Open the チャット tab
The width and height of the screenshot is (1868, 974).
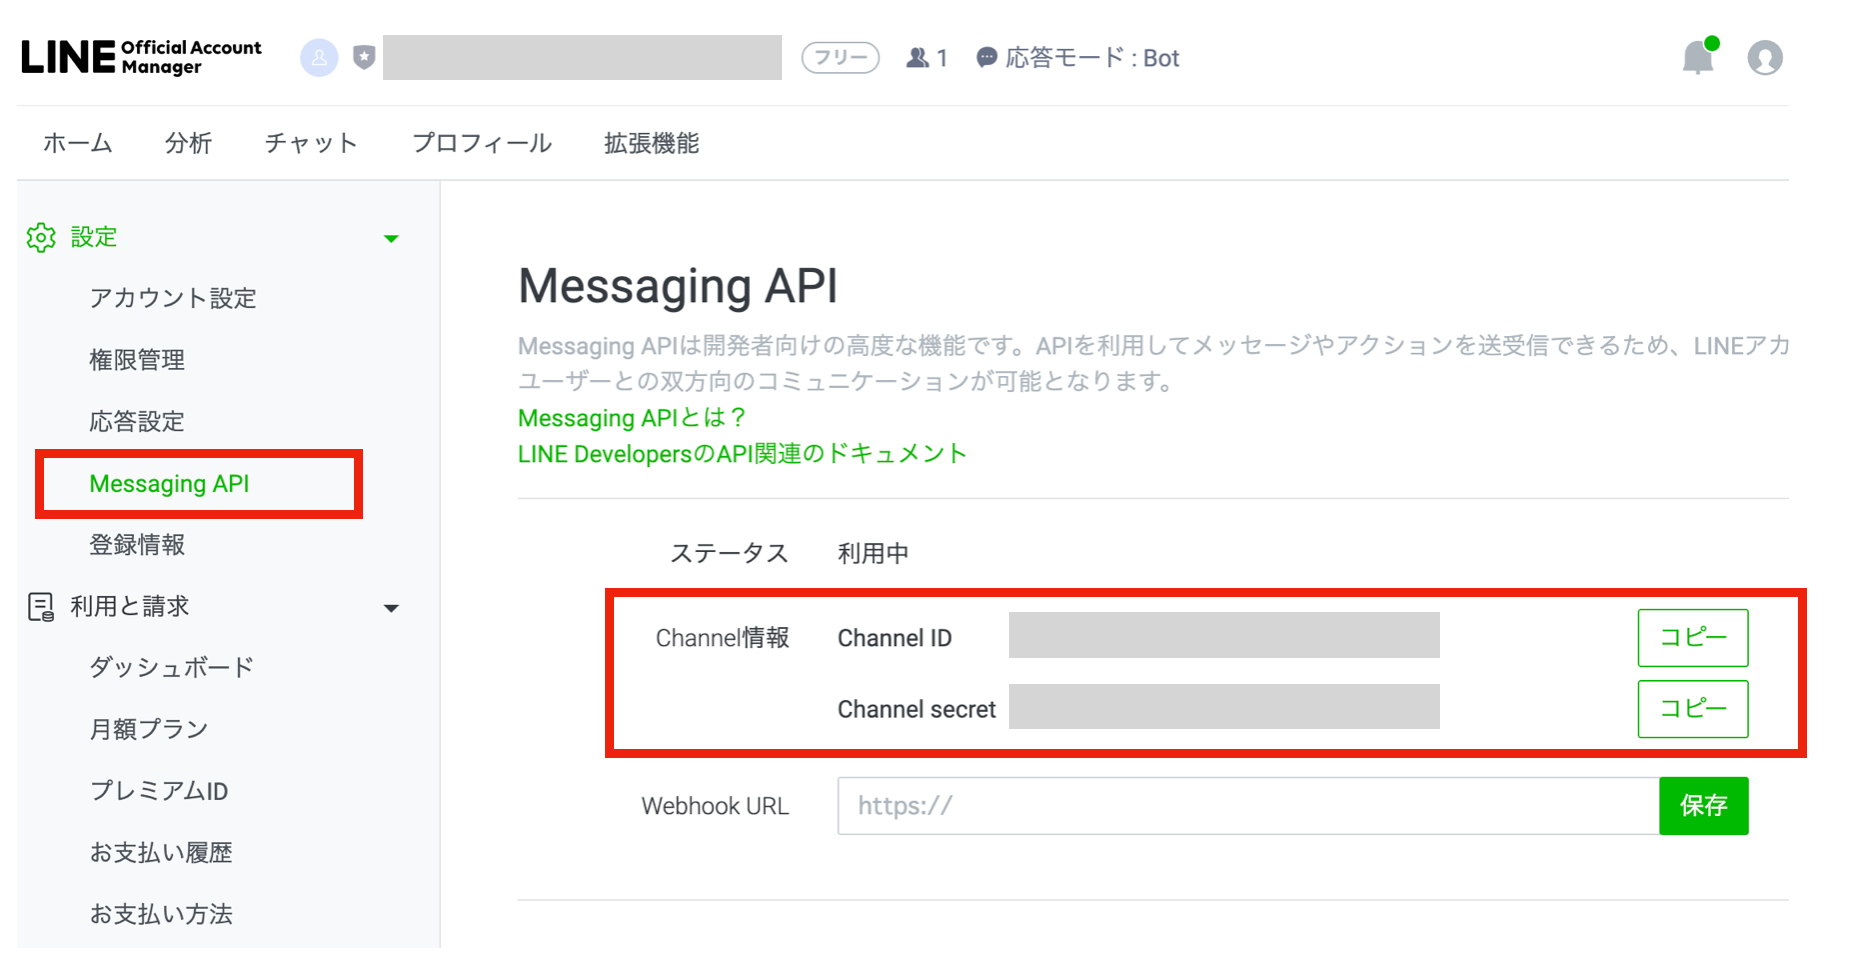click(311, 143)
